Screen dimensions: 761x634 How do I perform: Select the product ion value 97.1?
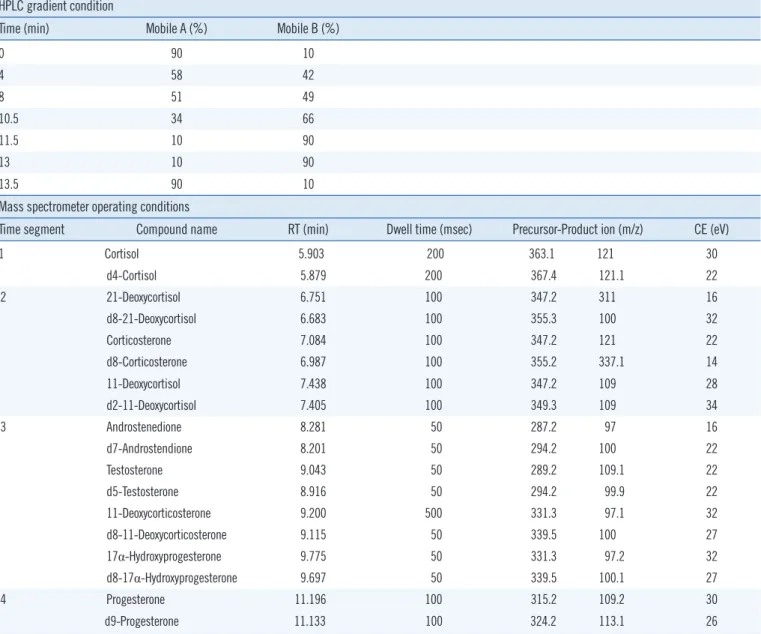pos(614,514)
